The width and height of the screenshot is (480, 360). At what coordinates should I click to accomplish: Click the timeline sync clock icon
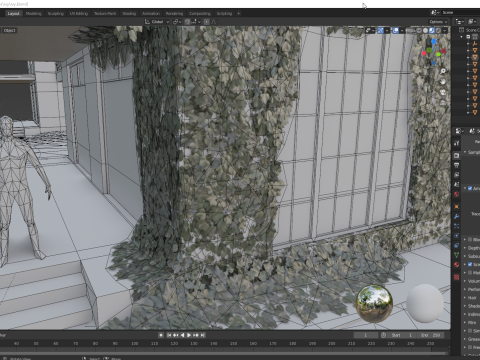pyautogui.click(x=383, y=335)
